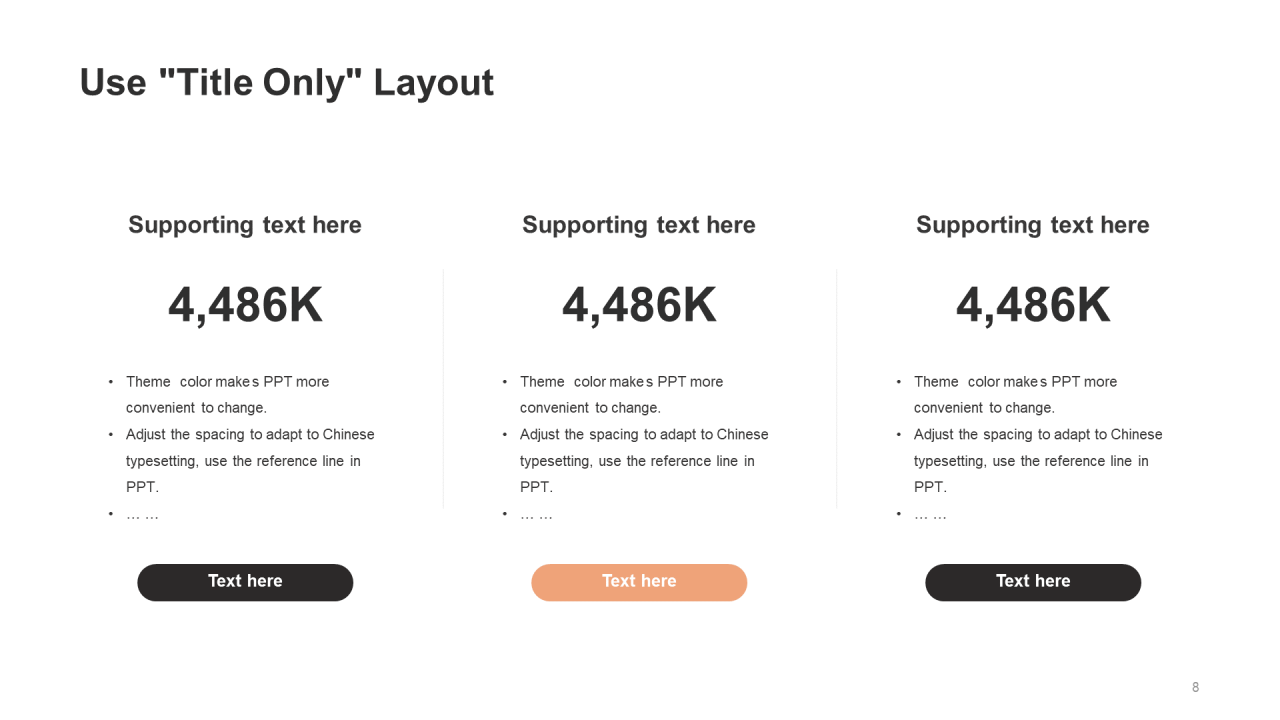Select the left 'Supporting text here' heading
Image resolution: width=1280 pixels, height=720 pixels.
(245, 225)
